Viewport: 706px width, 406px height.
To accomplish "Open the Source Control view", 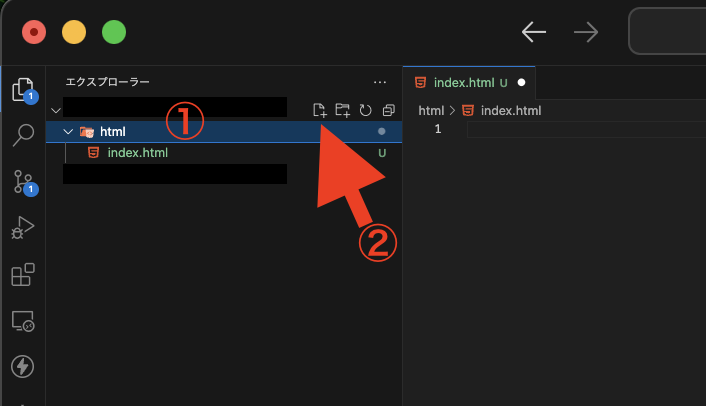I will point(23,182).
